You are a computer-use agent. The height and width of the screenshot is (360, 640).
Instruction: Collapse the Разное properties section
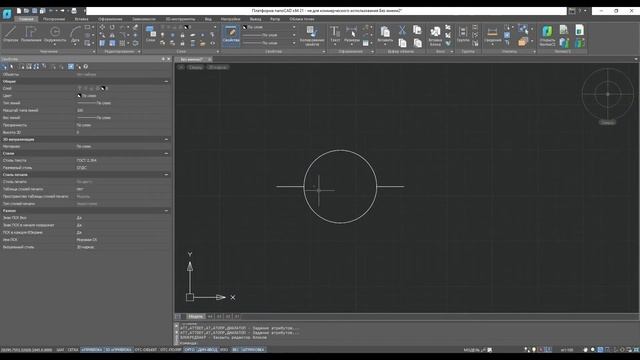(x=166, y=211)
